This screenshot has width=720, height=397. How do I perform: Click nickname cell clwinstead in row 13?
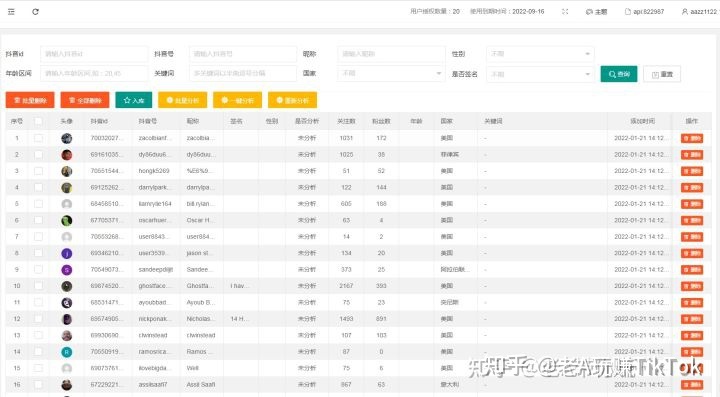click(x=201, y=335)
